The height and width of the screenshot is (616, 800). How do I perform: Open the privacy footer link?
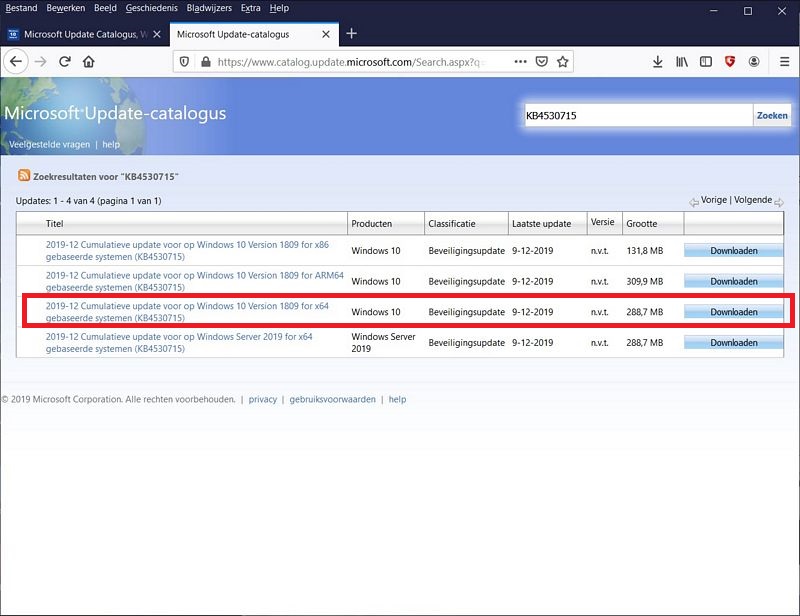pyautogui.click(x=263, y=399)
